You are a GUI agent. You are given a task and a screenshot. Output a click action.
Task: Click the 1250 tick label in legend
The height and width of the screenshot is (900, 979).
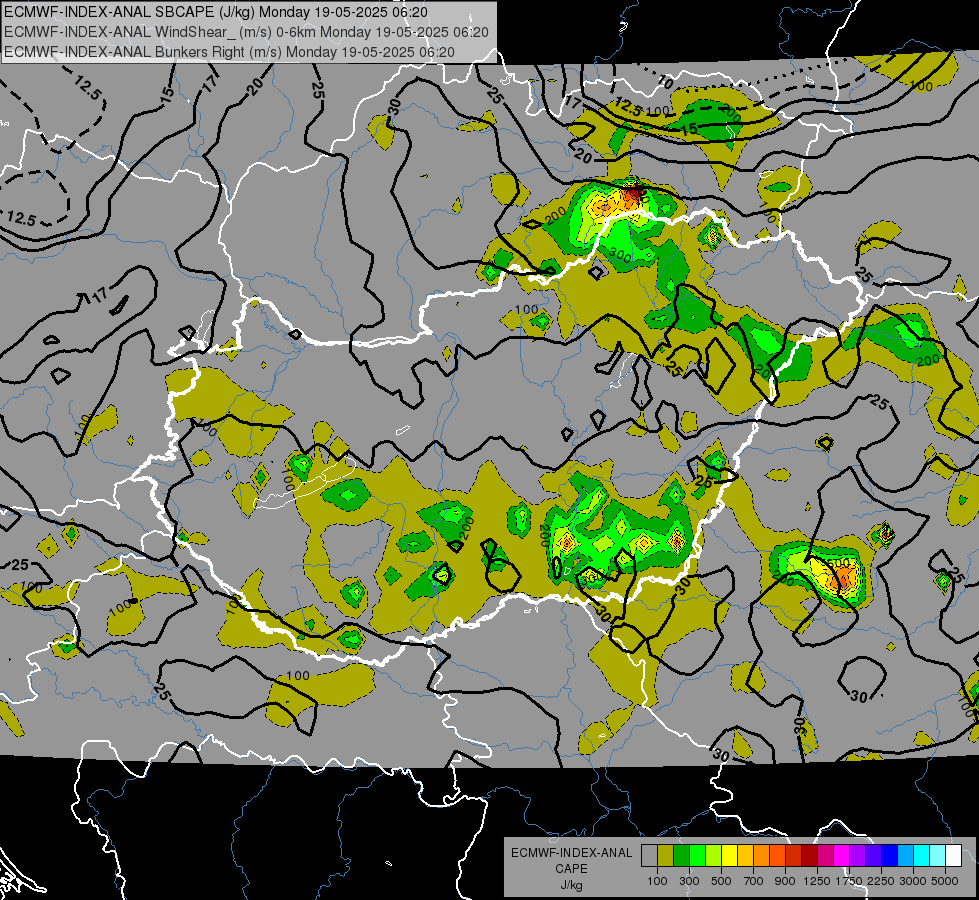817,881
